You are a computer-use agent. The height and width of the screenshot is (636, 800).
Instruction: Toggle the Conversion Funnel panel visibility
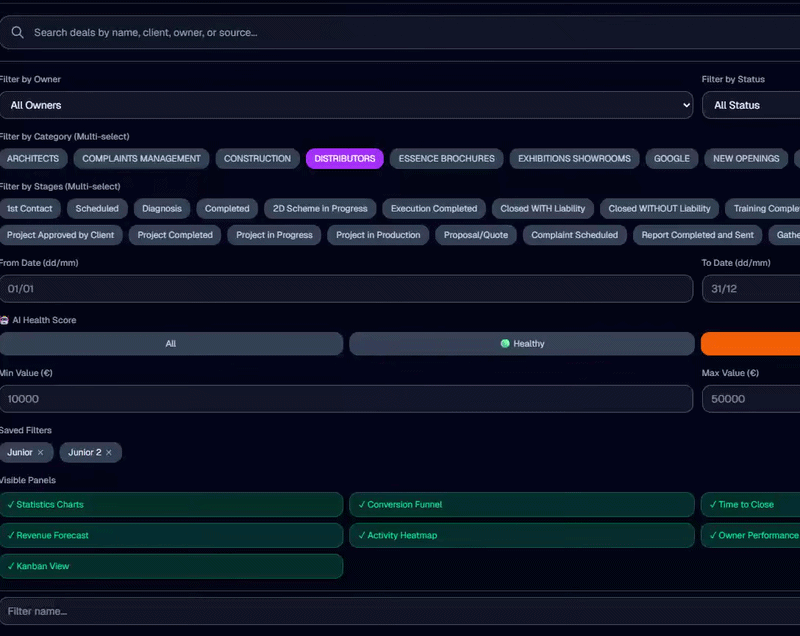[521, 505]
